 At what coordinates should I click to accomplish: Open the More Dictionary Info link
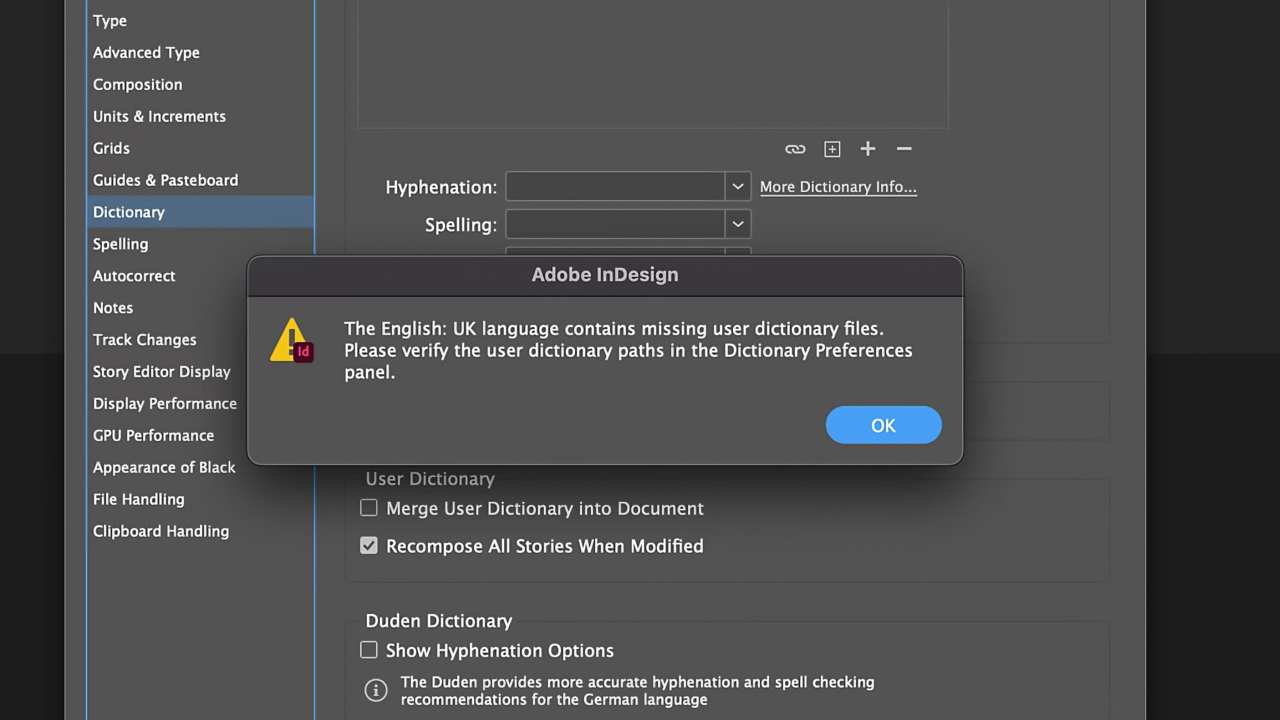click(838, 187)
